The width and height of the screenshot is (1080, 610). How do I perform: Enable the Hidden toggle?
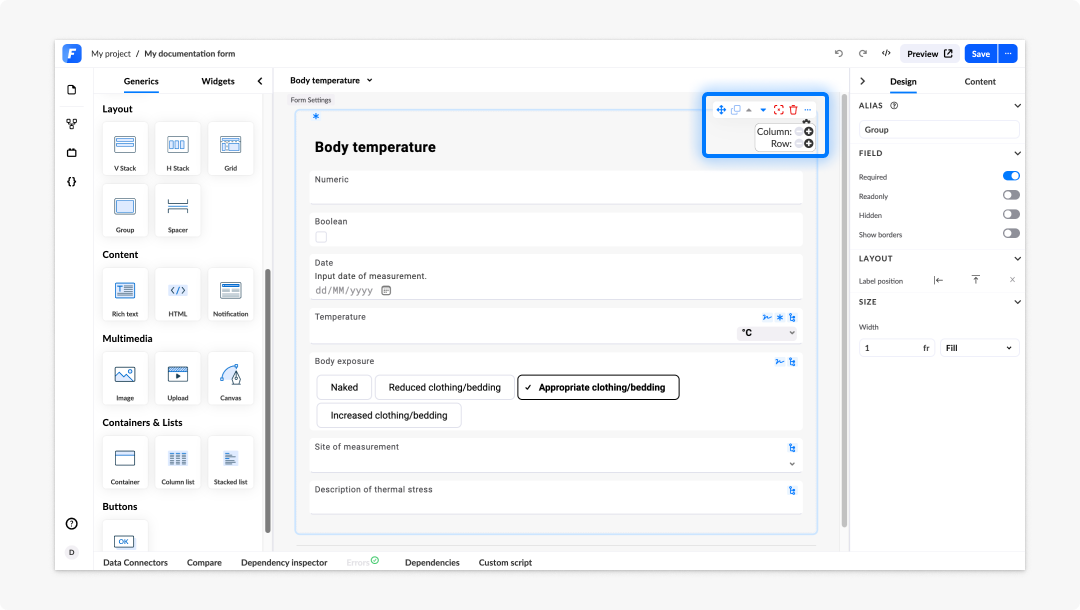click(x=1011, y=215)
